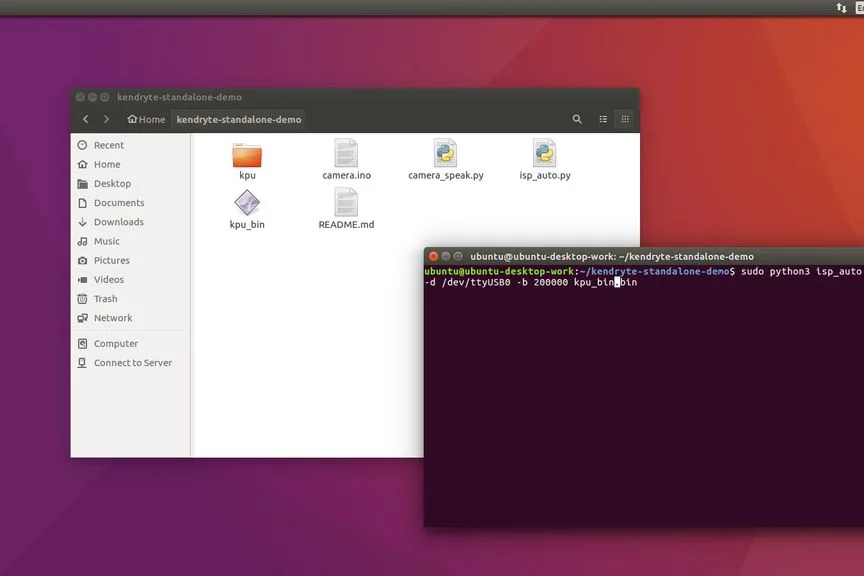Open search in the file manager
The height and width of the screenshot is (576, 864).
tap(577, 119)
